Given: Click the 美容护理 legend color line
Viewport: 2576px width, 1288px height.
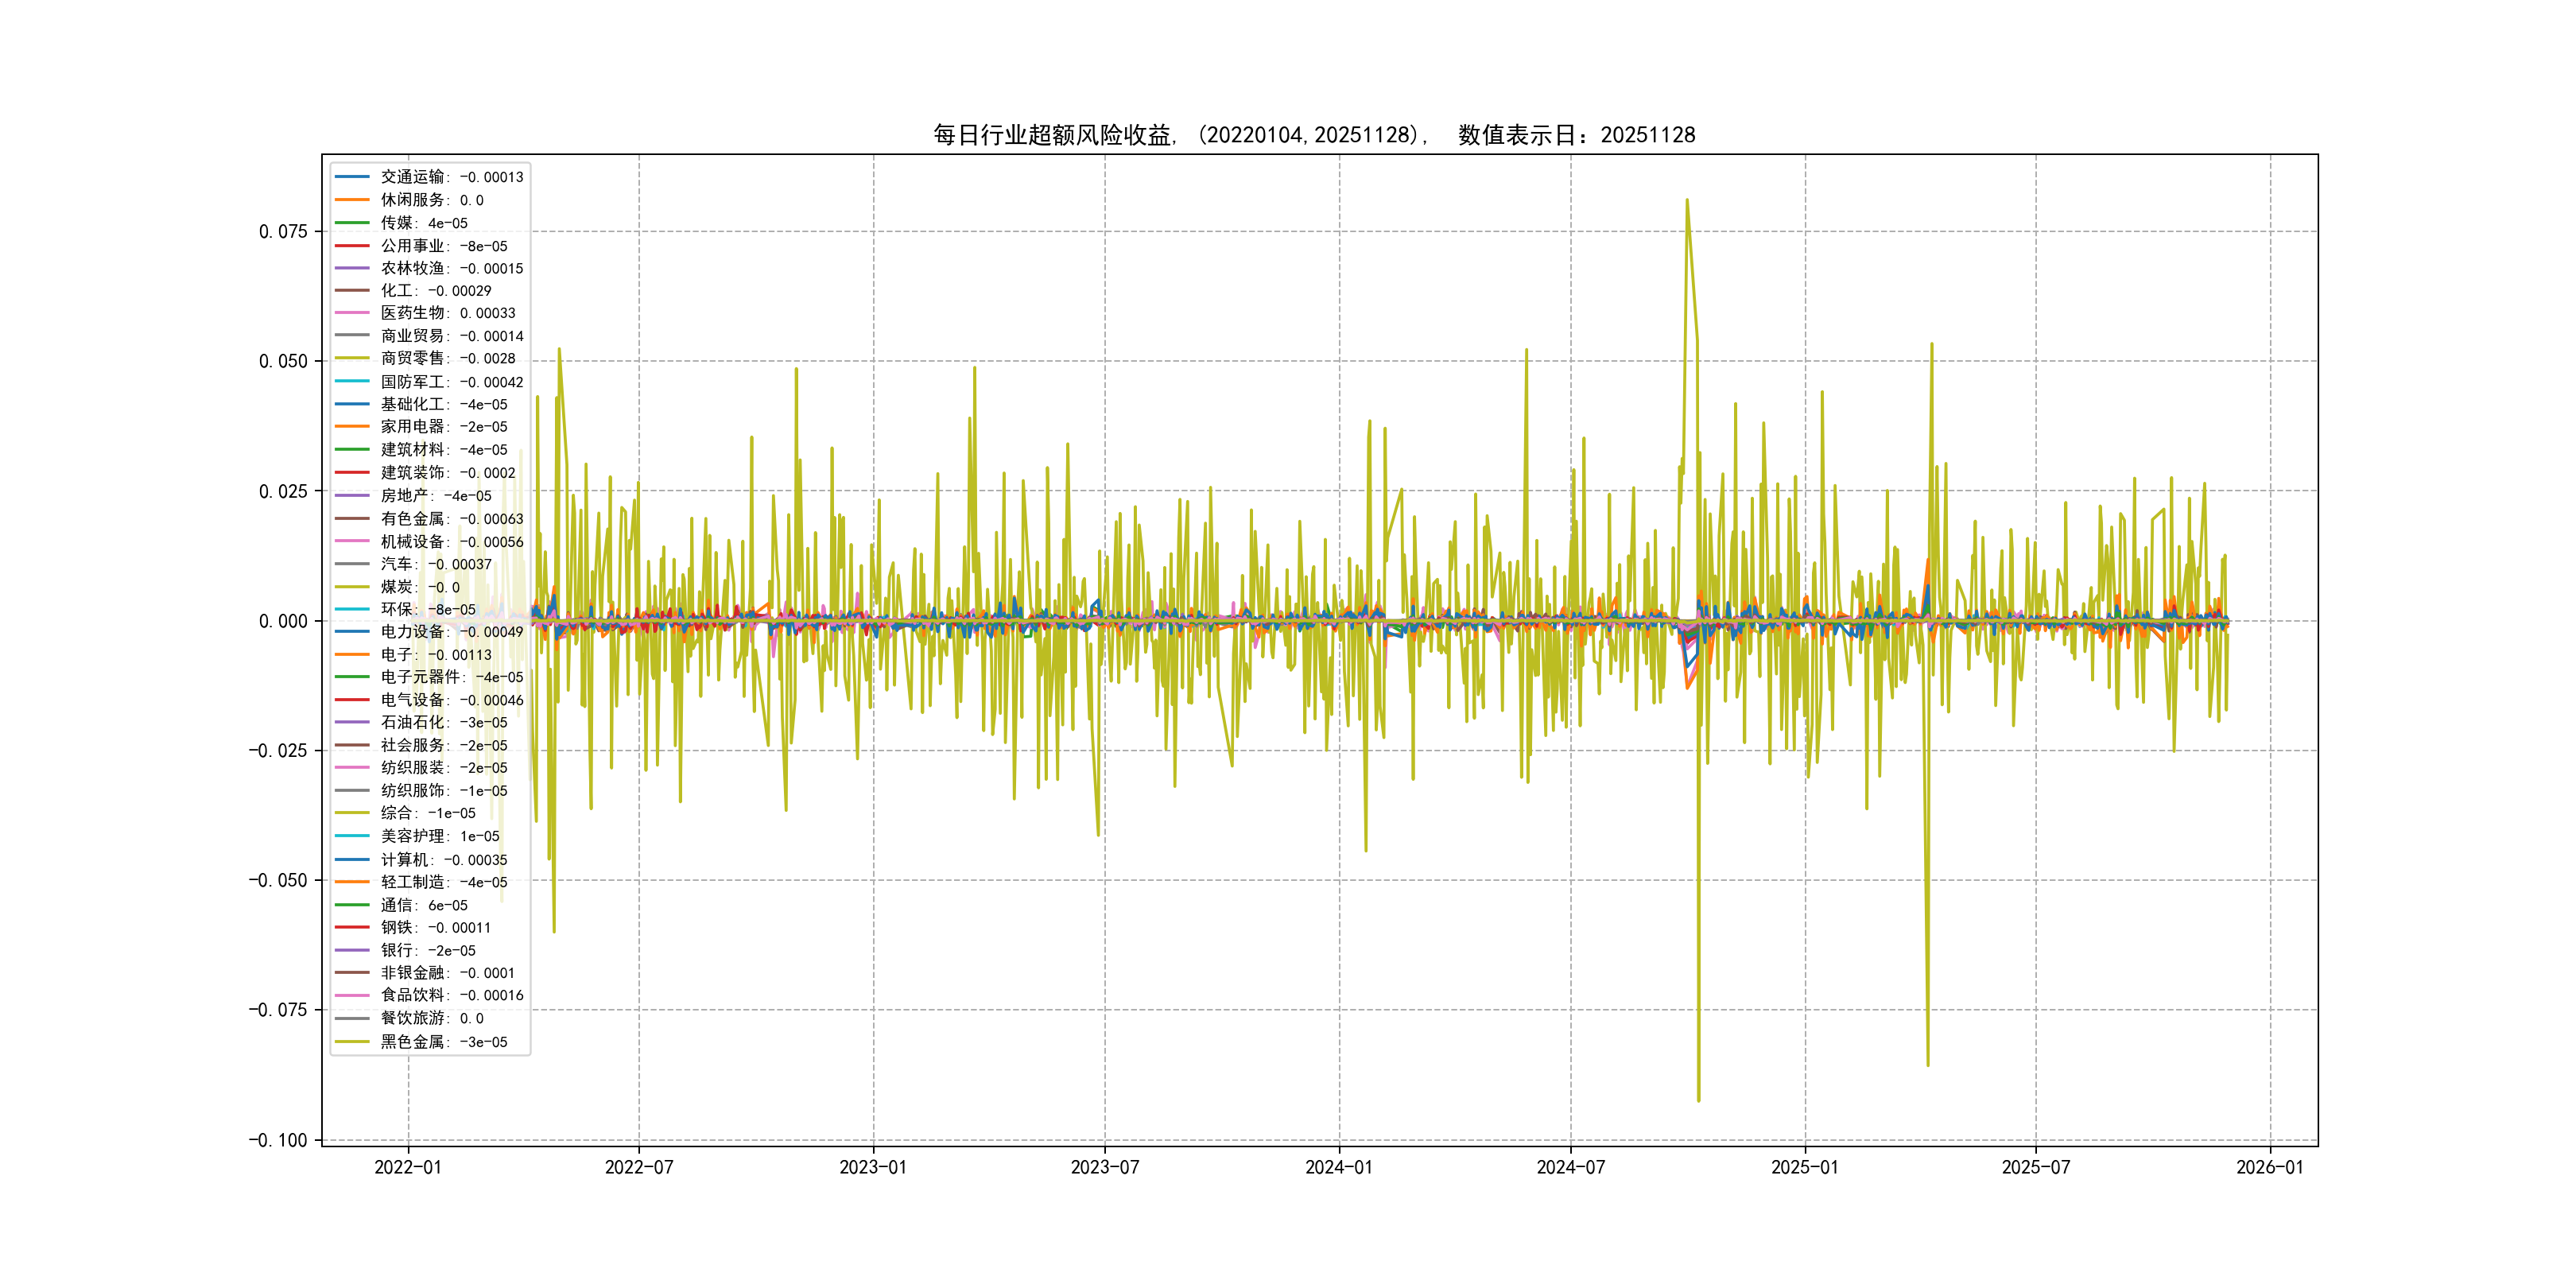Looking at the screenshot, I should point(352,836).
